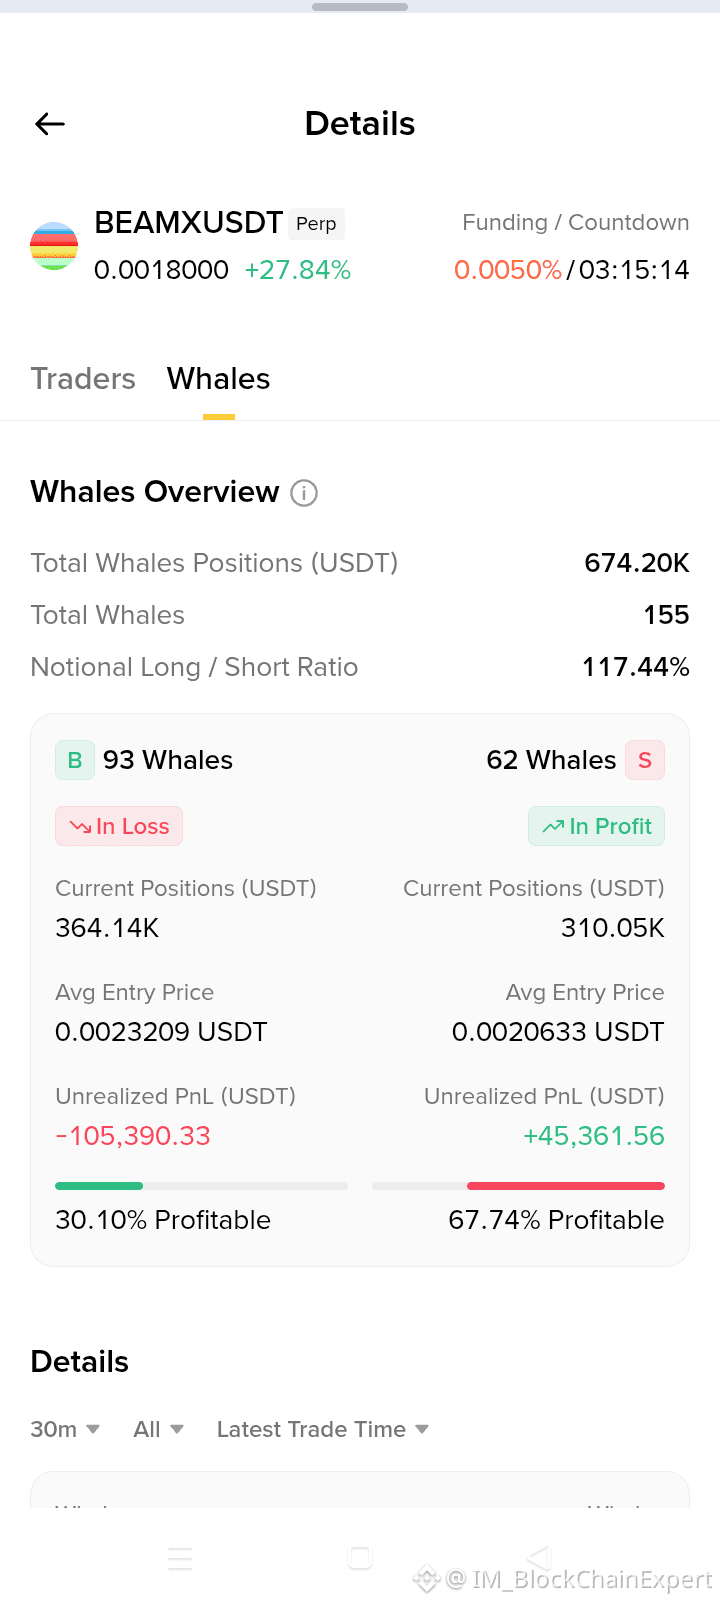Tap the Android home square icon

360,1558
